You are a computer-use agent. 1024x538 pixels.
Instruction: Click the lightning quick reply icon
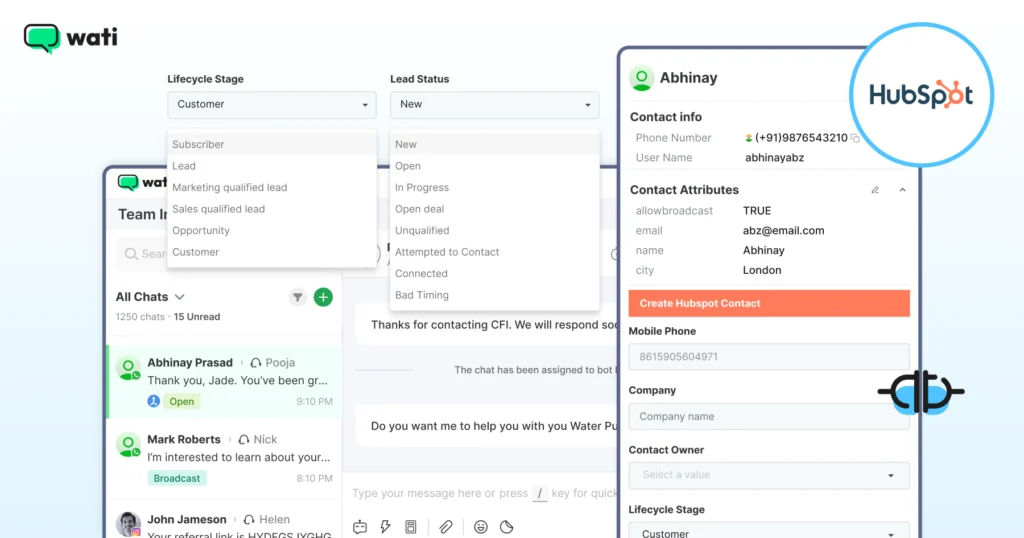click(385, 527)
